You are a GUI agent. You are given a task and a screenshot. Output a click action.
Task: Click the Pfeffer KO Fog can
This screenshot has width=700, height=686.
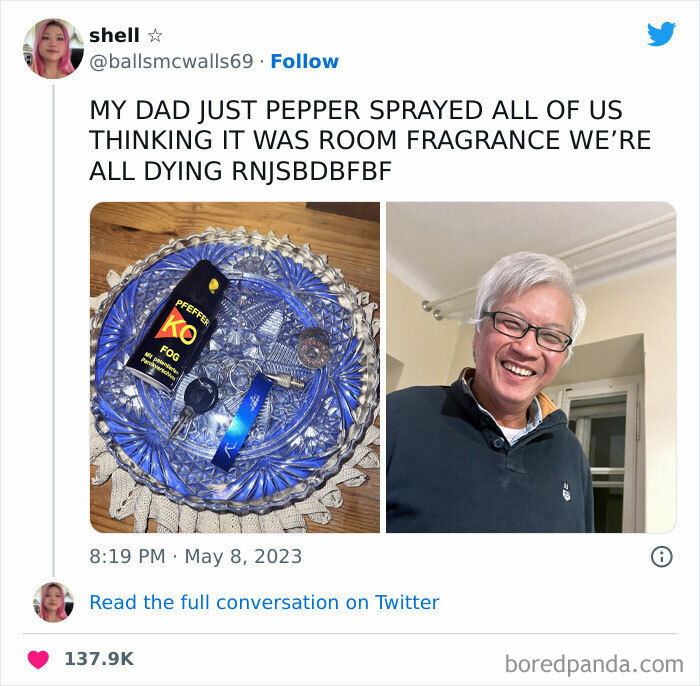177,325
